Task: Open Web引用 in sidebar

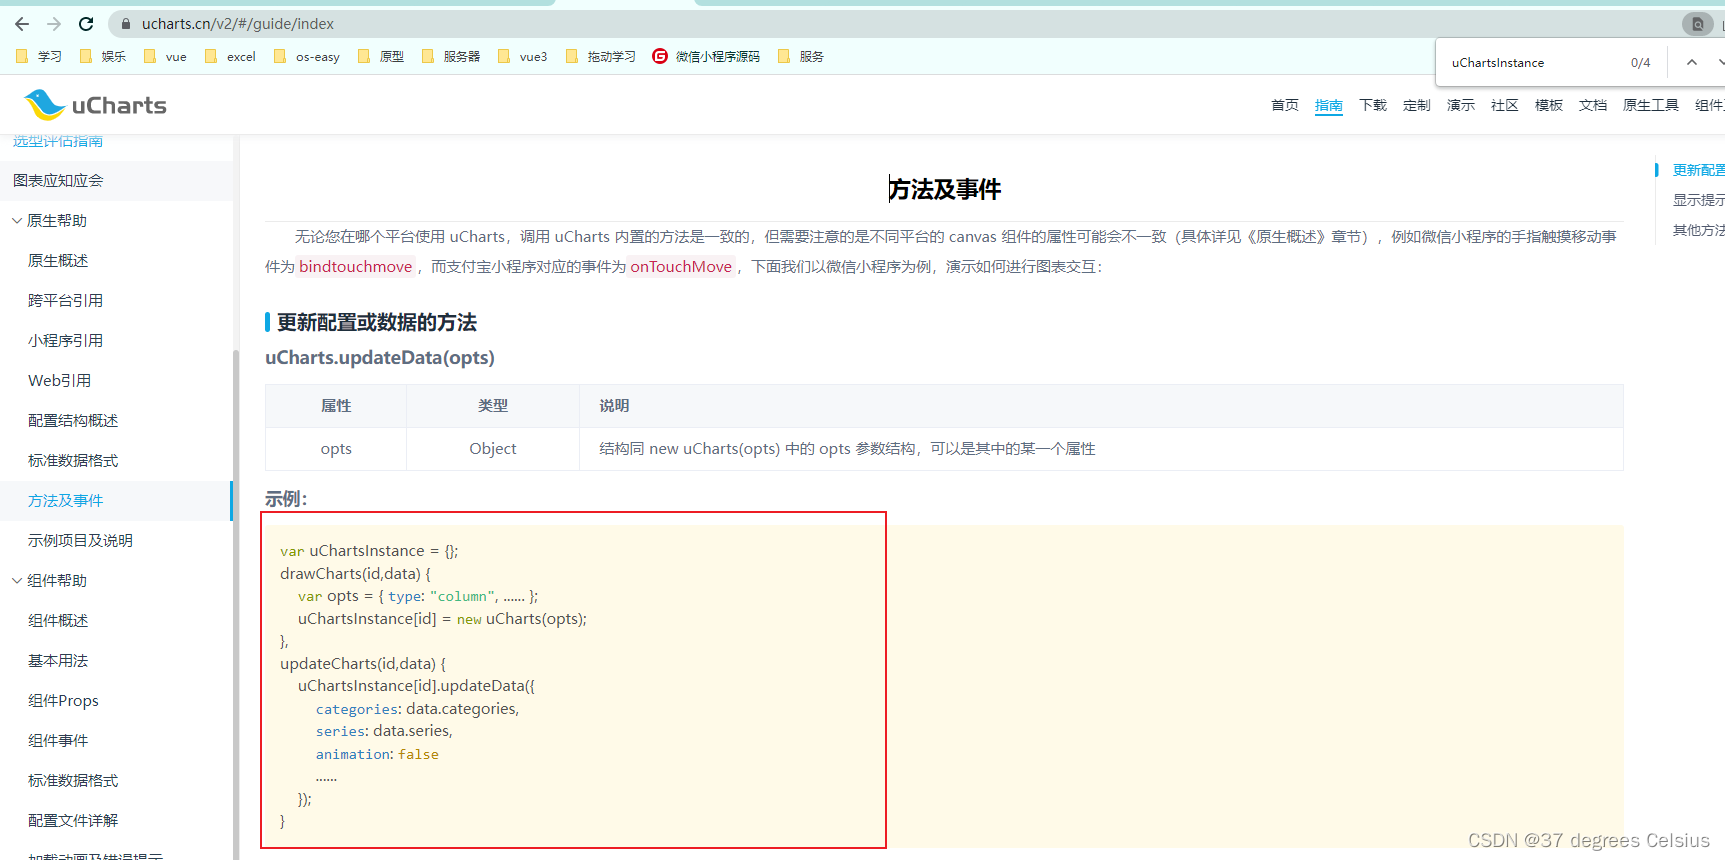Action: [x=59, y=380]
